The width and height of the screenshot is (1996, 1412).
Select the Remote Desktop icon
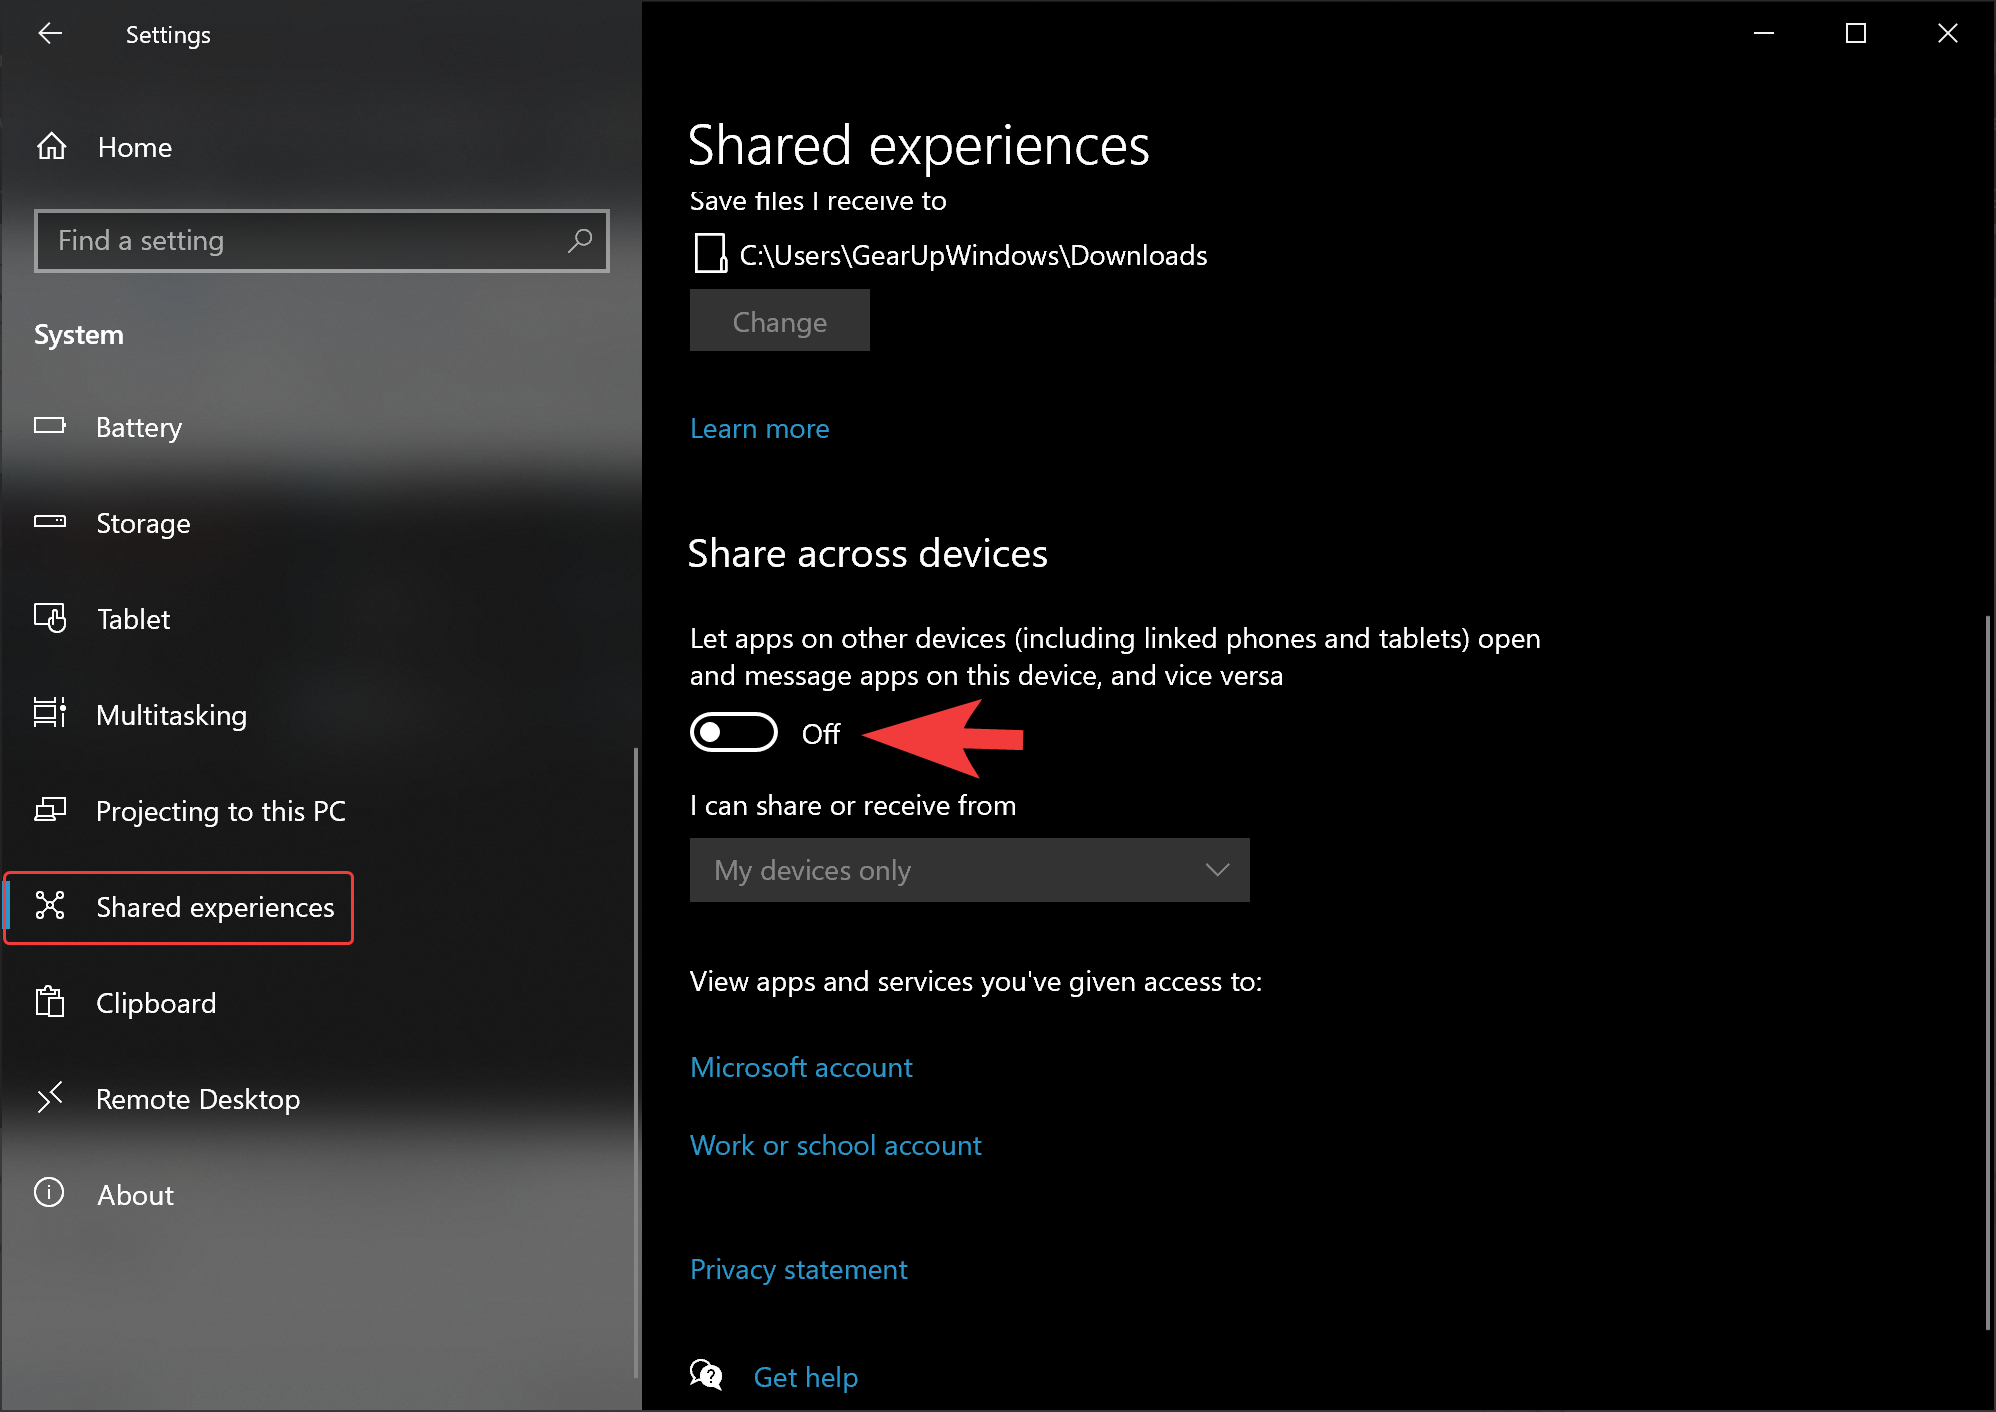tap(50, 1097)
